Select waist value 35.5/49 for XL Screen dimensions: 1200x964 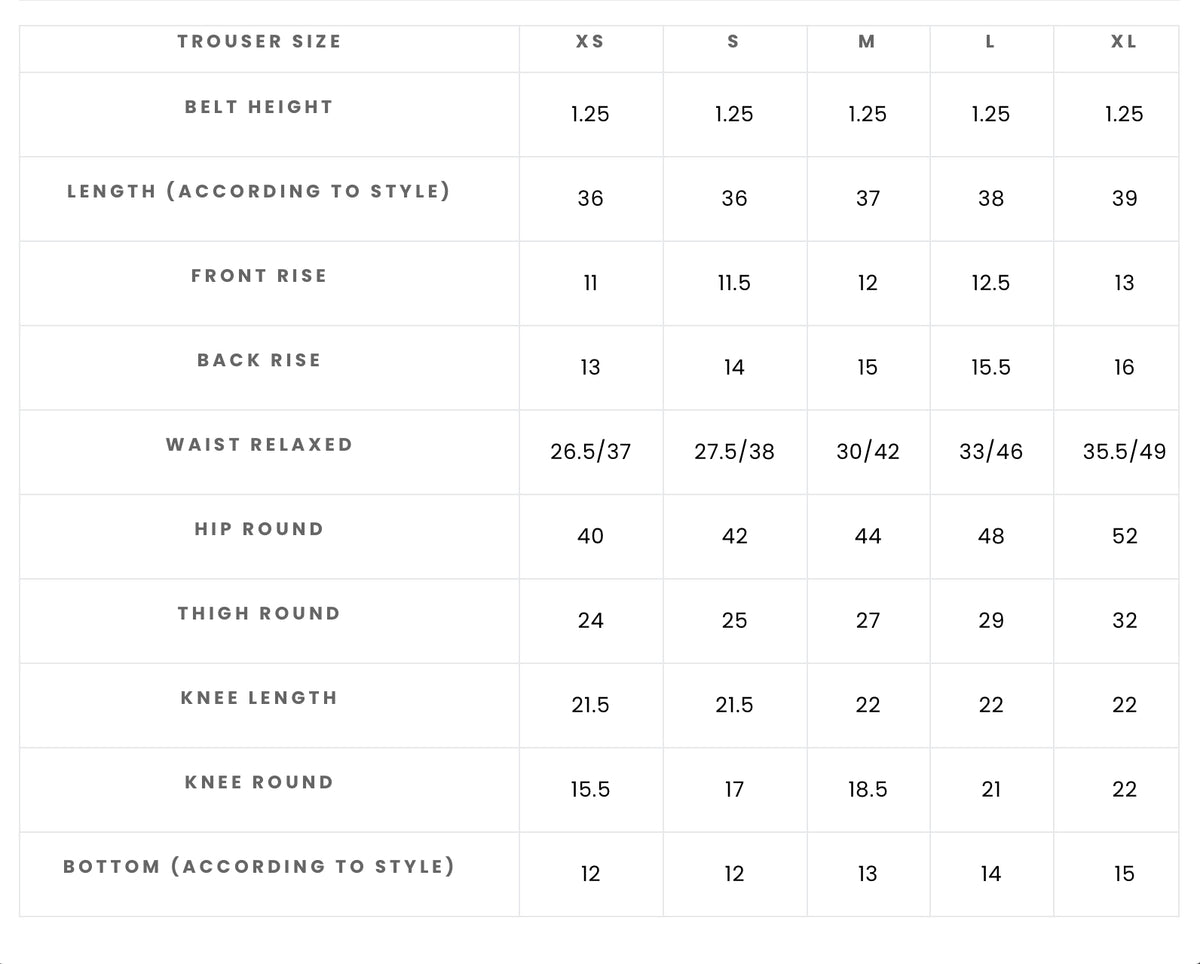[x=1124, y=452]
